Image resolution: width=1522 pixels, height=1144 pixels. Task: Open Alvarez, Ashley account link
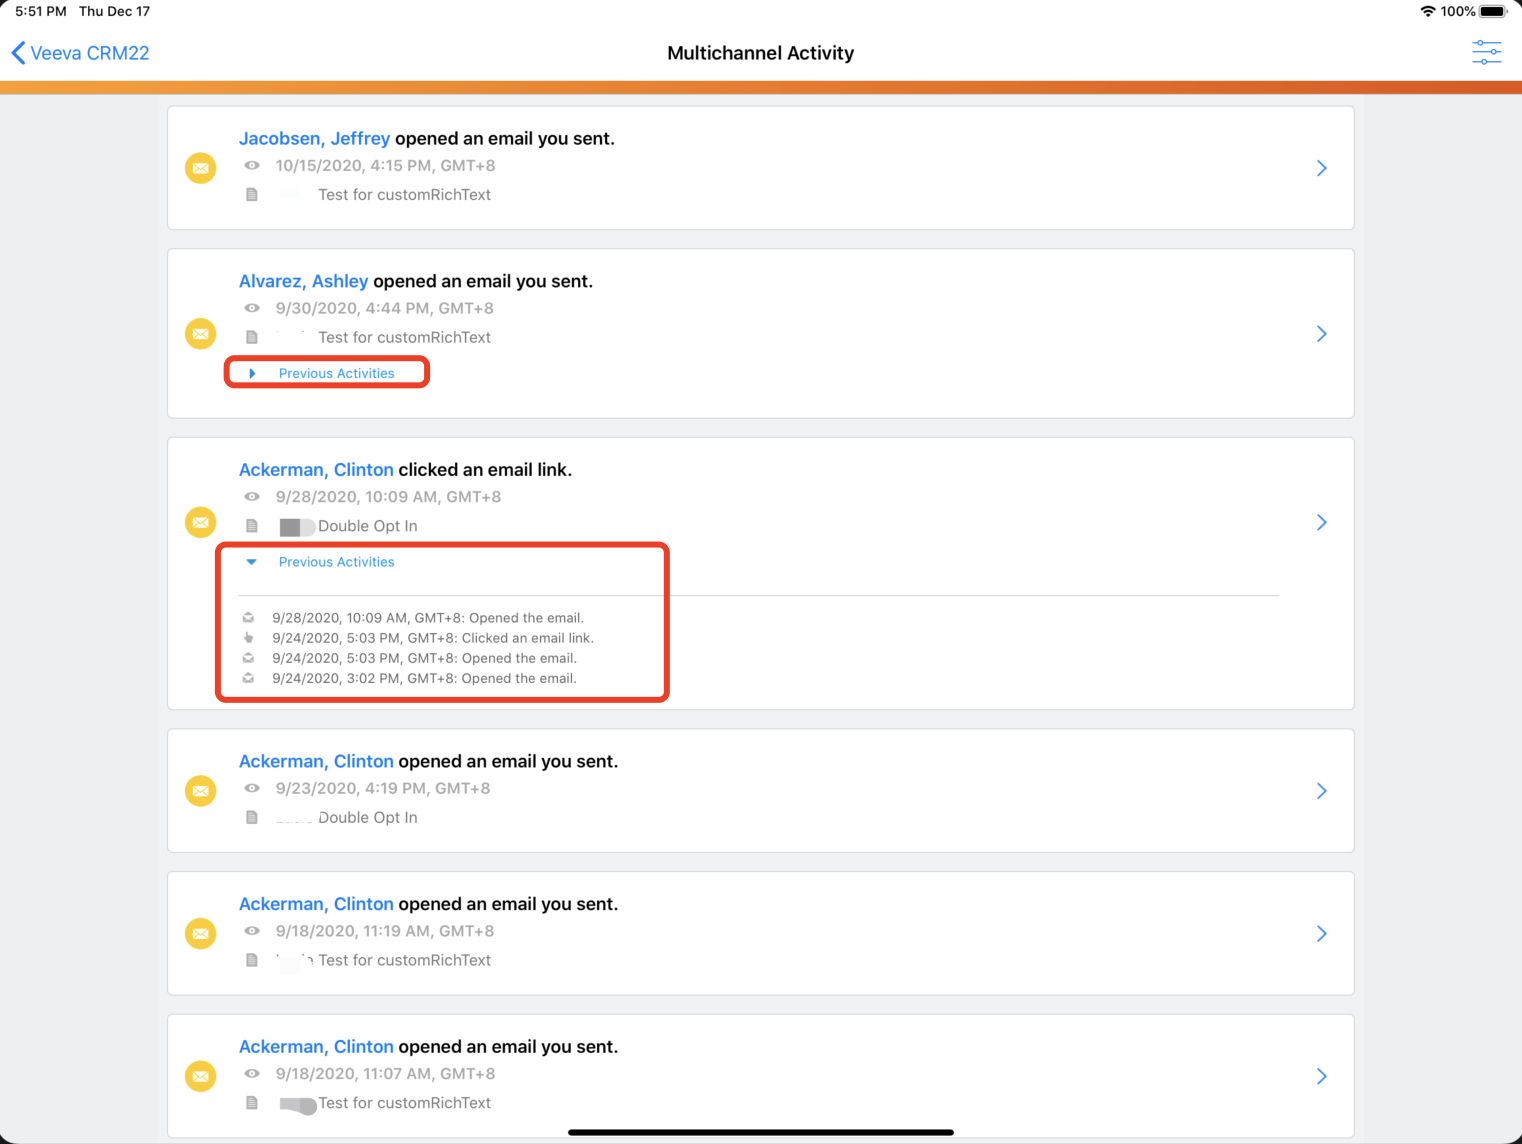pos(303,282)
